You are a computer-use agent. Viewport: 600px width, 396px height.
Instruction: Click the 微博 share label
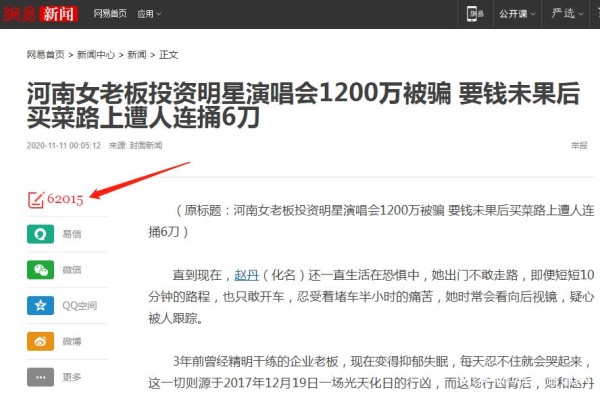72,341
